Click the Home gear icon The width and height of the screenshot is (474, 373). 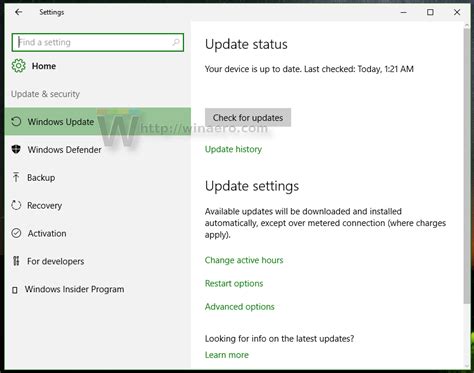click(x=18, y=66)
